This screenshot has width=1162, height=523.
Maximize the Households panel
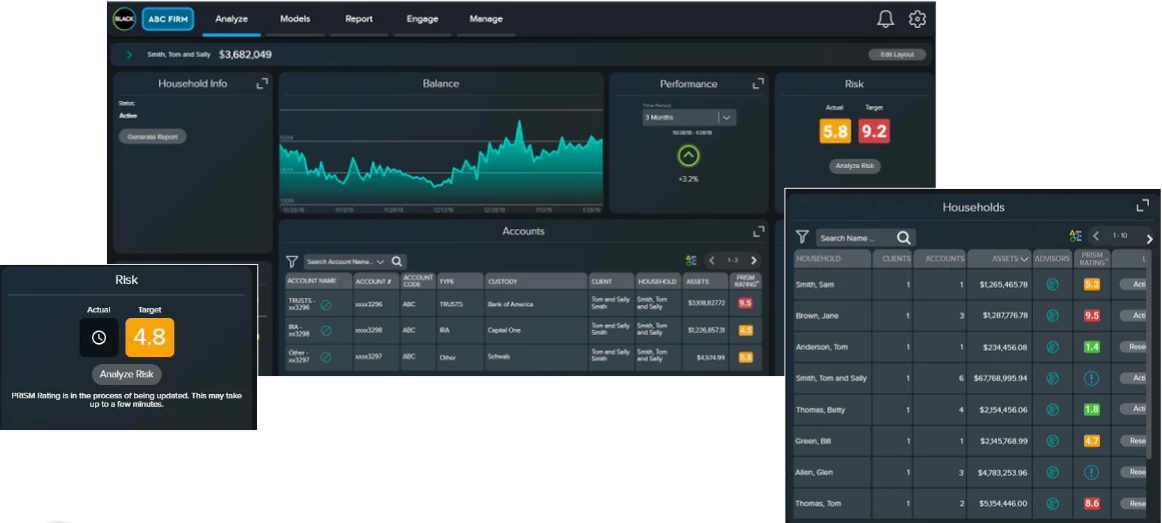[x=1143, y=206]
